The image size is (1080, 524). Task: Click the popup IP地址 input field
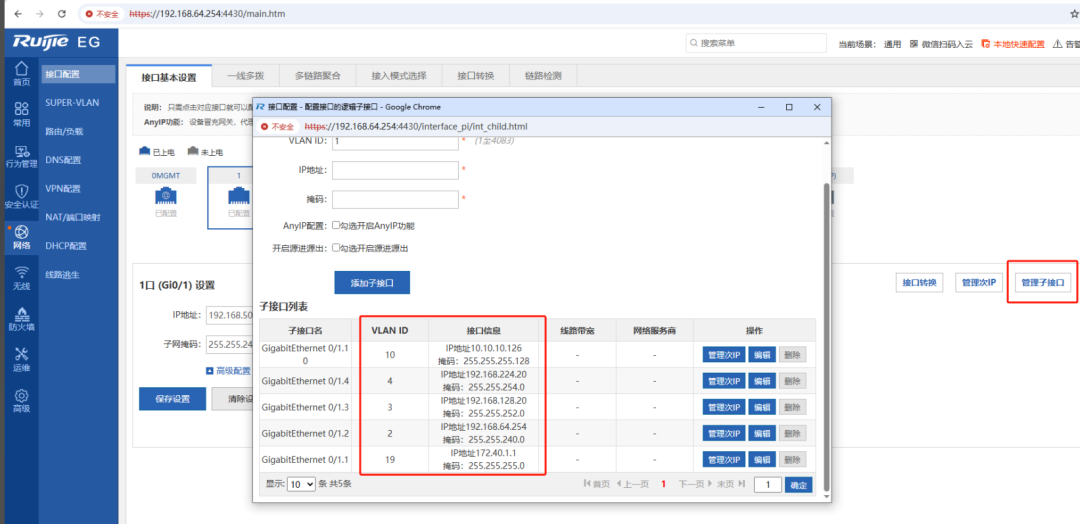tap(395, 170)
